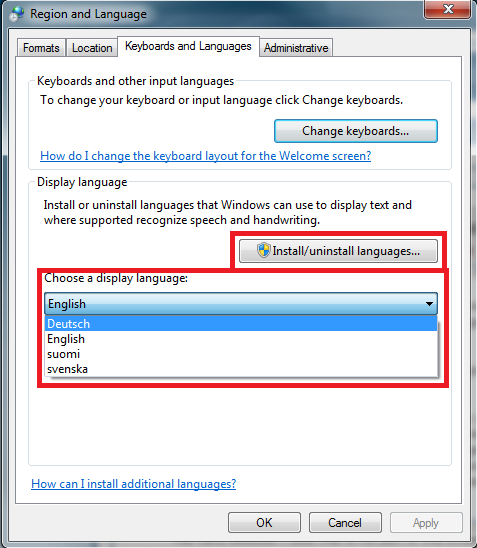477x548 pixels.
Task: Click the Region and Language globe icon
Action: click(17, 14)
